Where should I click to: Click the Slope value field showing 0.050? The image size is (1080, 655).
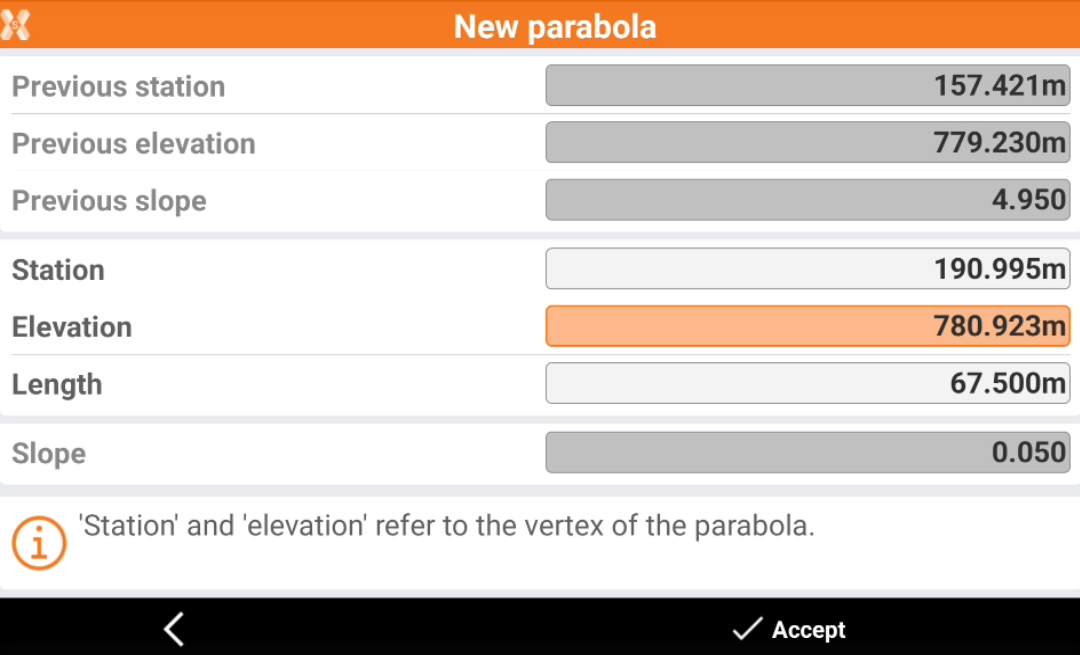[x=807, y=453]
